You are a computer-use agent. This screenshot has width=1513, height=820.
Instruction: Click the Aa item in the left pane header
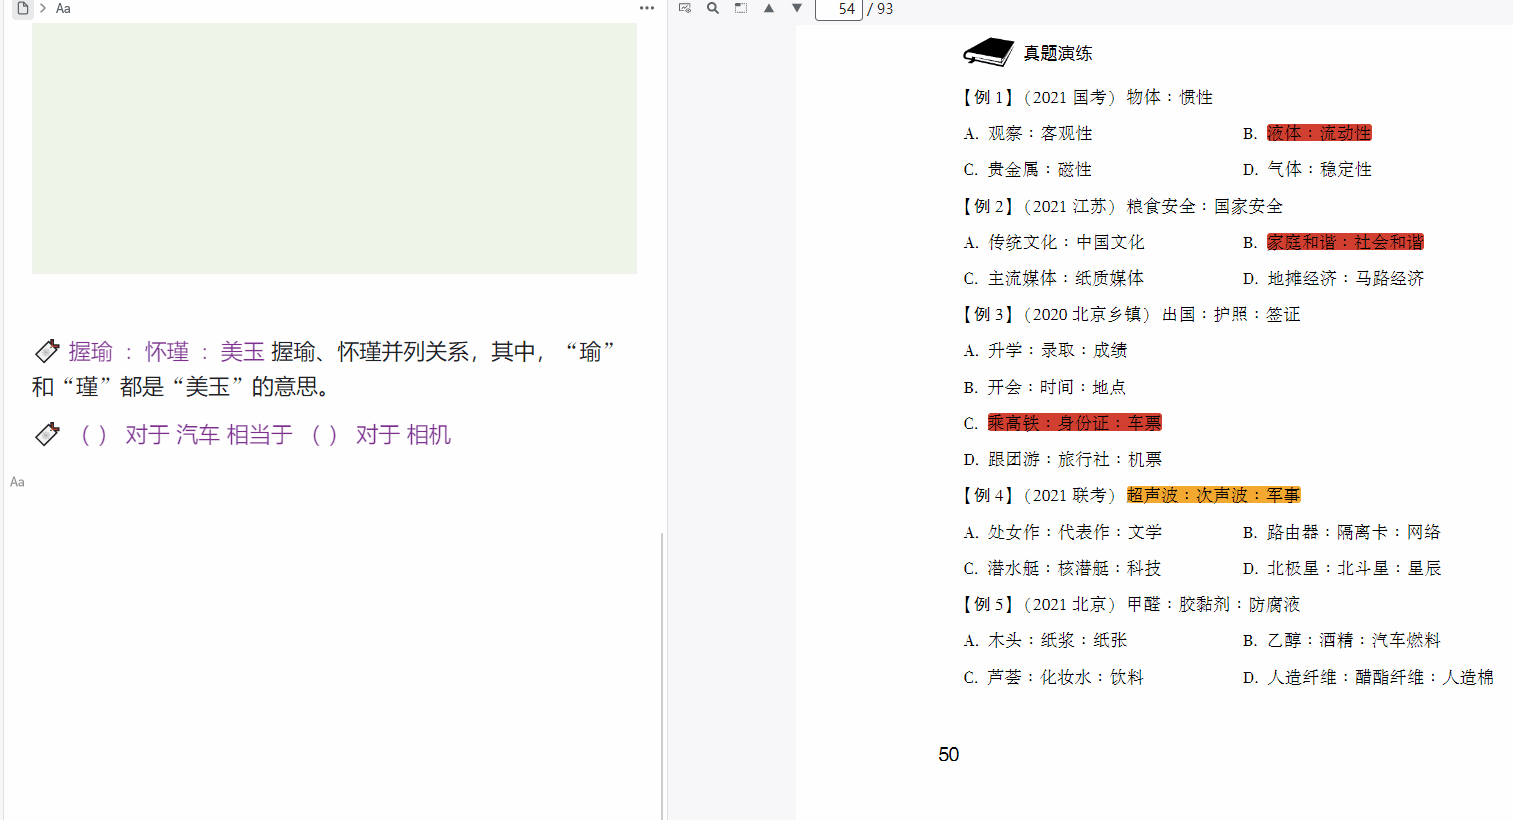(x=62, y=8)
